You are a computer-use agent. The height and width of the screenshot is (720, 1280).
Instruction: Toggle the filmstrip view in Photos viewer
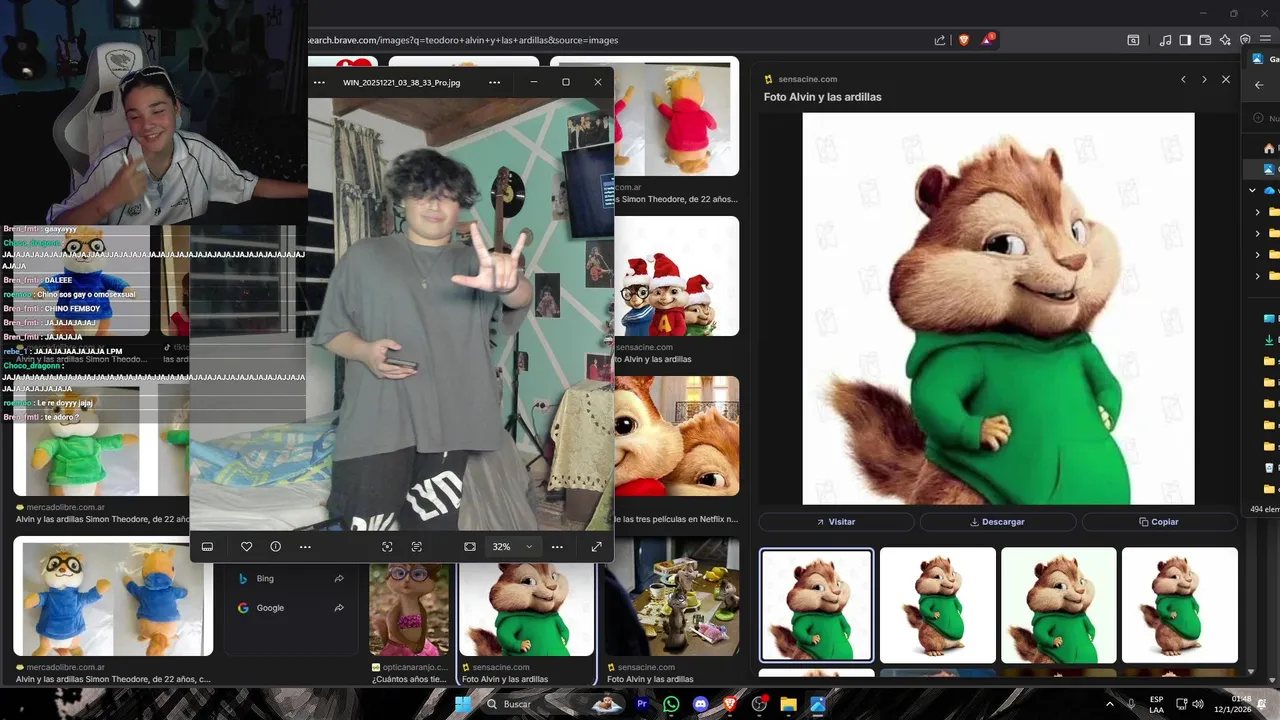click(207, 547)
